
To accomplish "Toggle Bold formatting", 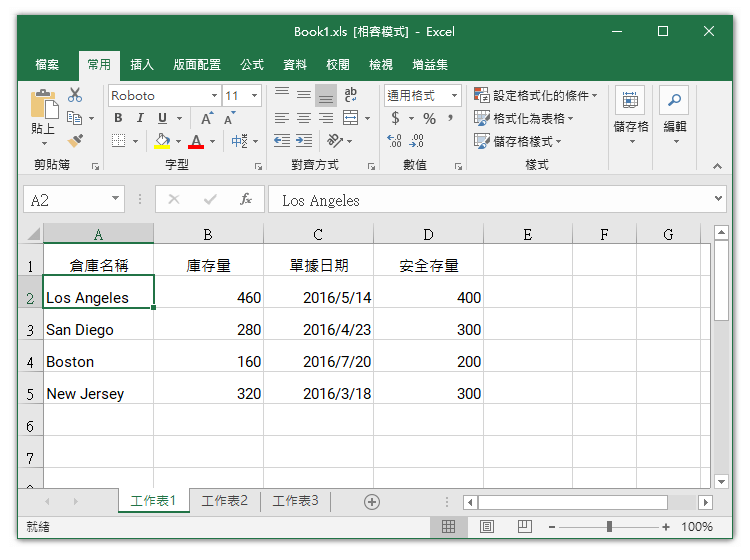I will (118, 118).
